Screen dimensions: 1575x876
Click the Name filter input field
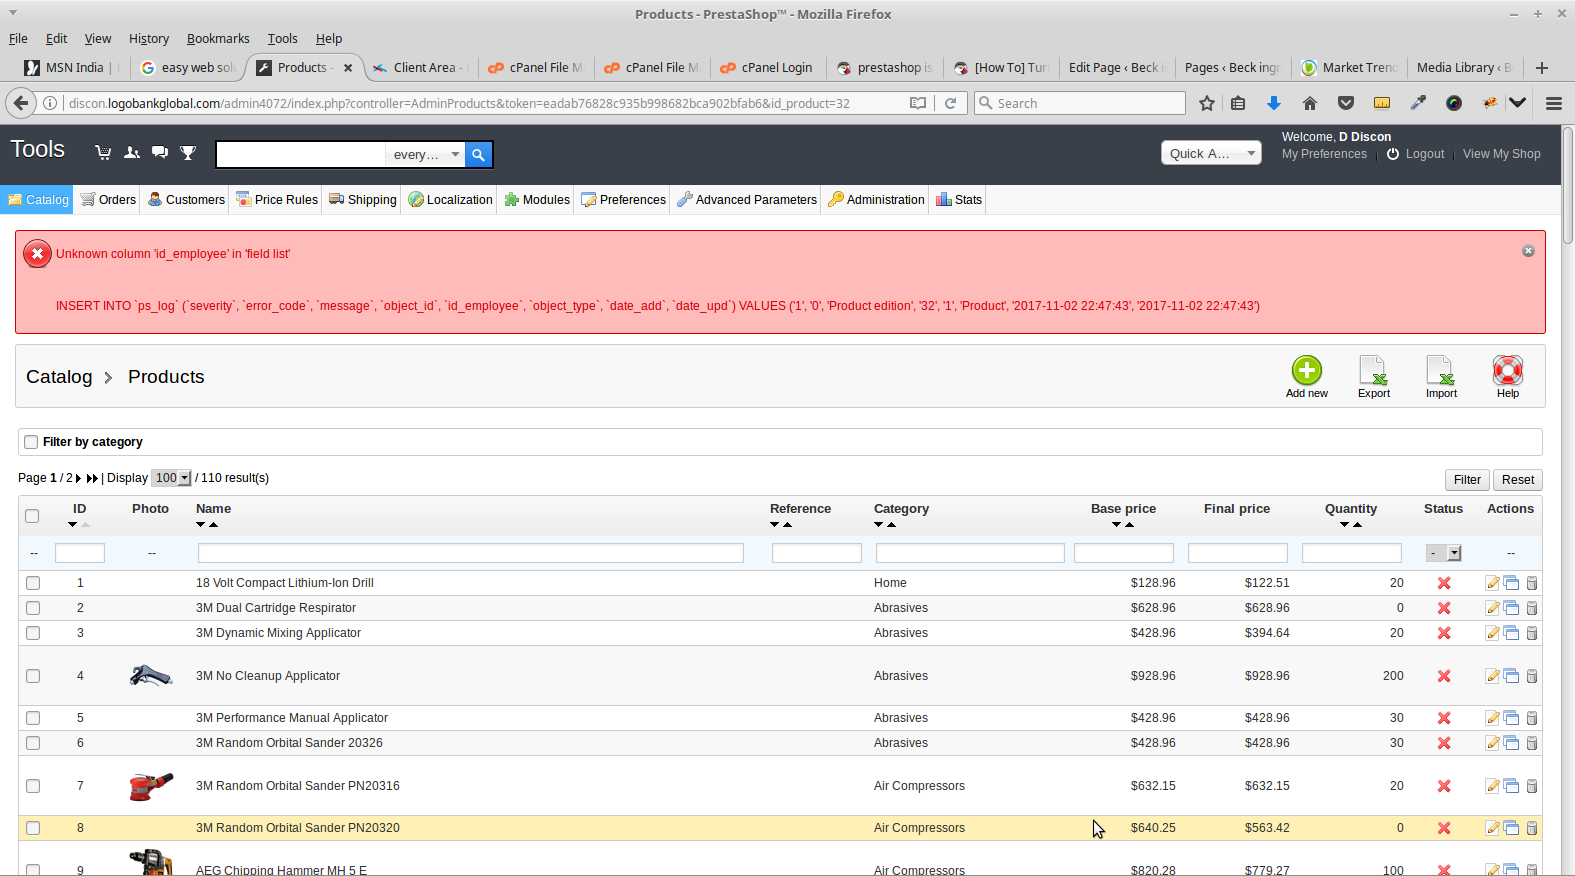(x=470, y=553)
